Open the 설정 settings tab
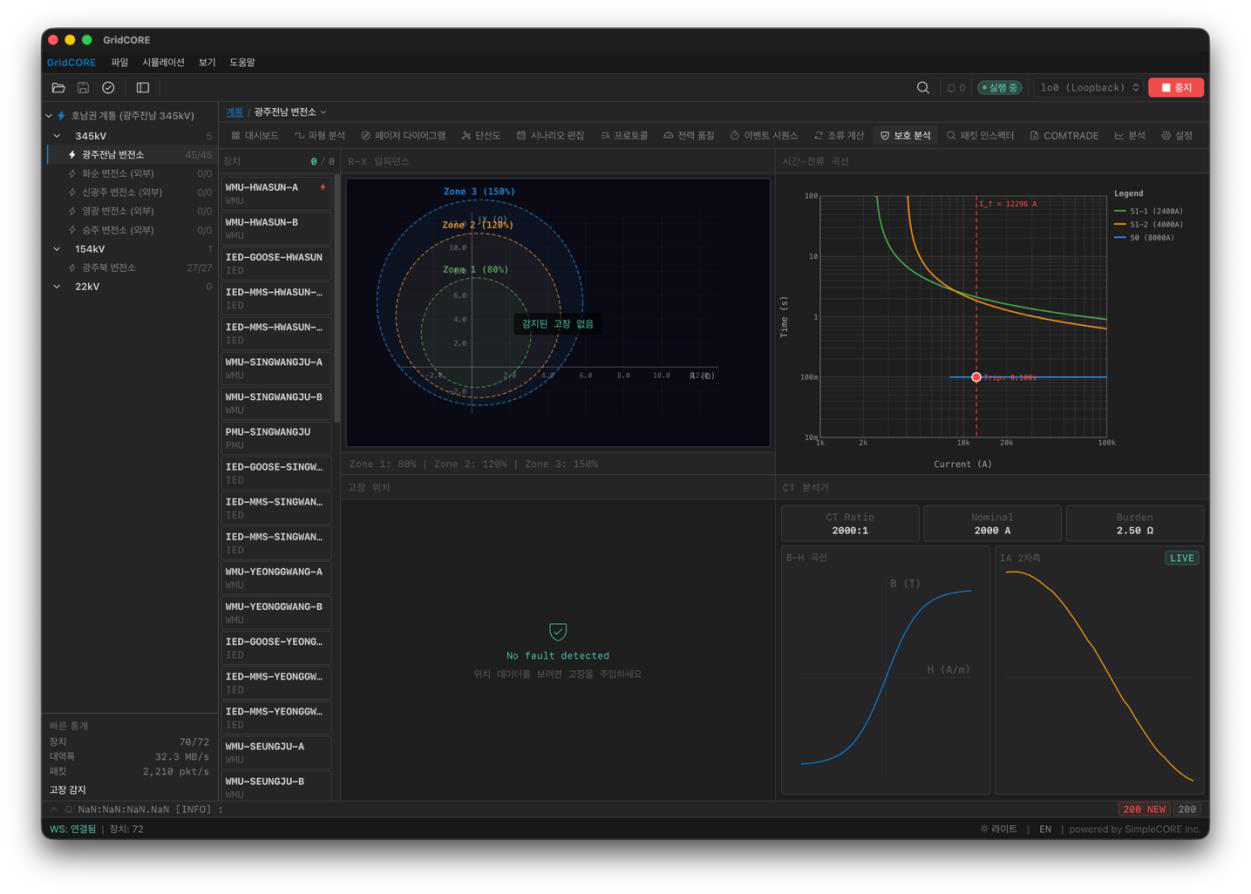The image size is (1251, 894). coord(1177,135)
